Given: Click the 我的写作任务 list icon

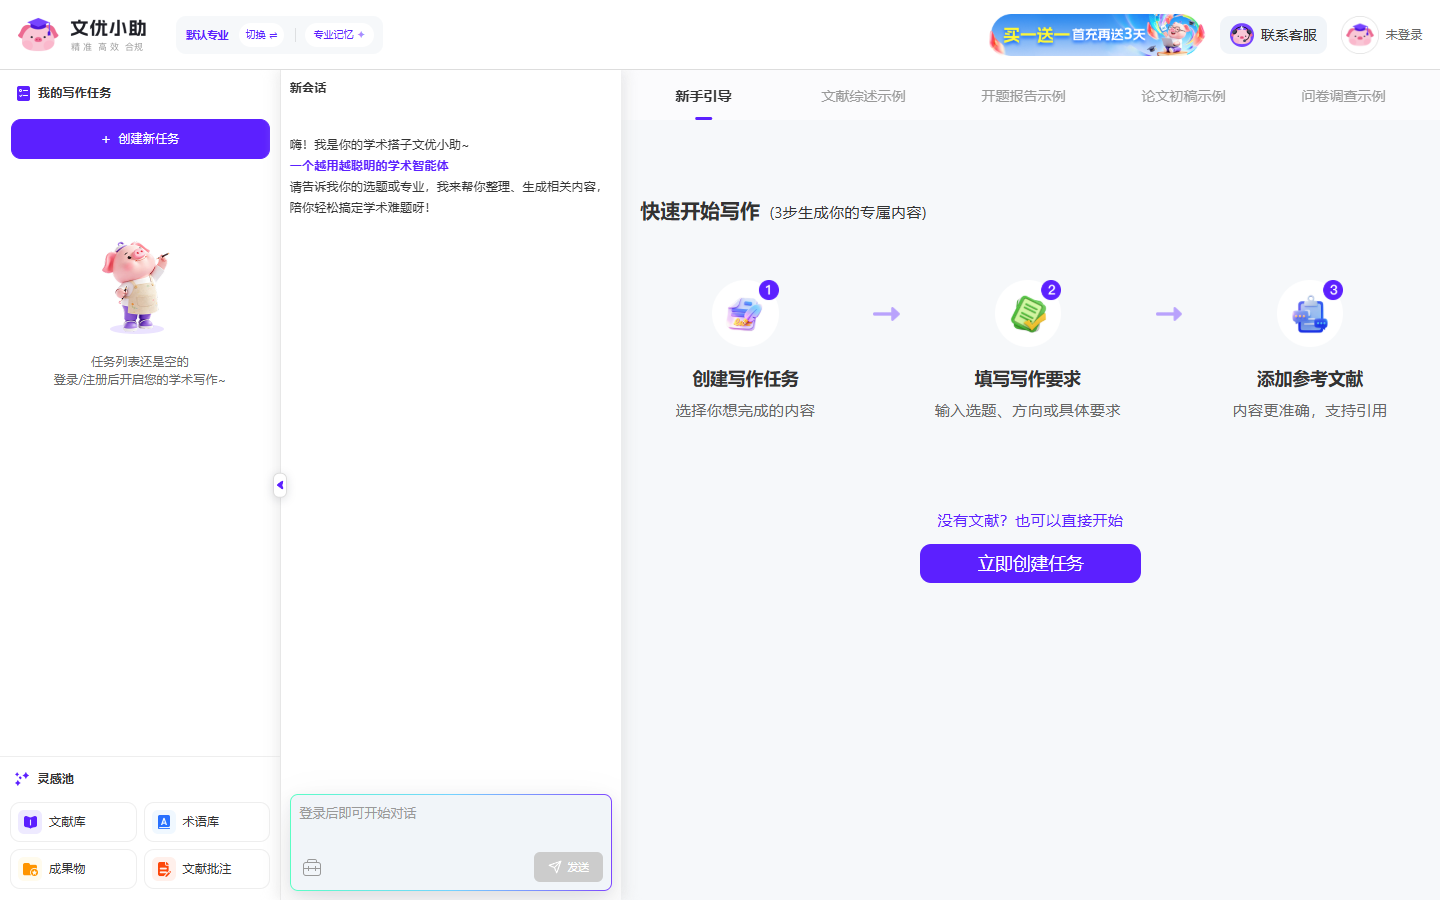Looking at the screenshot, I should tap(23, 93).
